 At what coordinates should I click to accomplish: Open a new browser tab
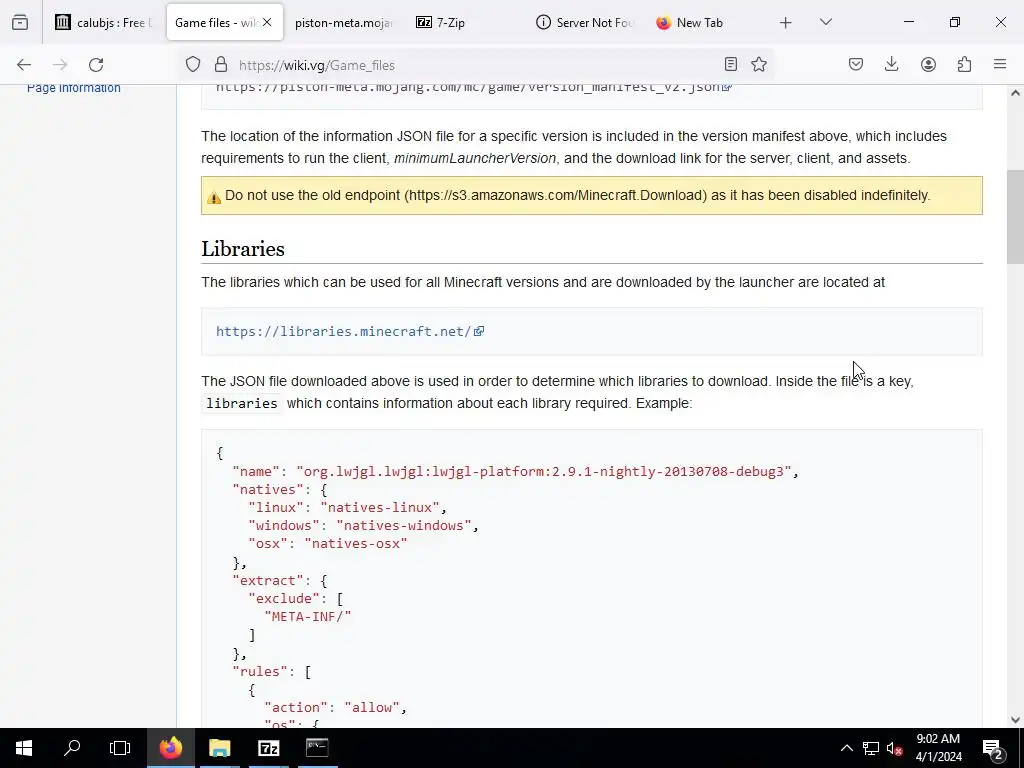786,22
